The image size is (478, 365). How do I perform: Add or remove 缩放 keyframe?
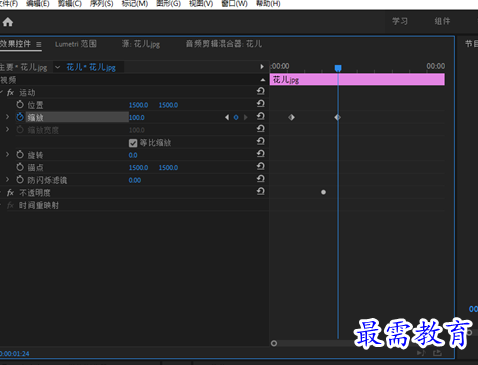(236, 117)
